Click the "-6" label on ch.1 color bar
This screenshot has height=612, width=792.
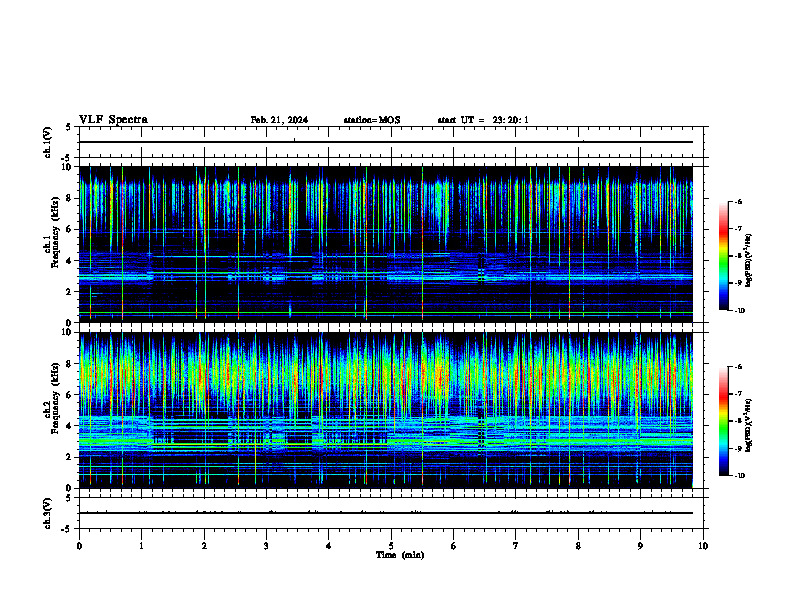point(738,201)
